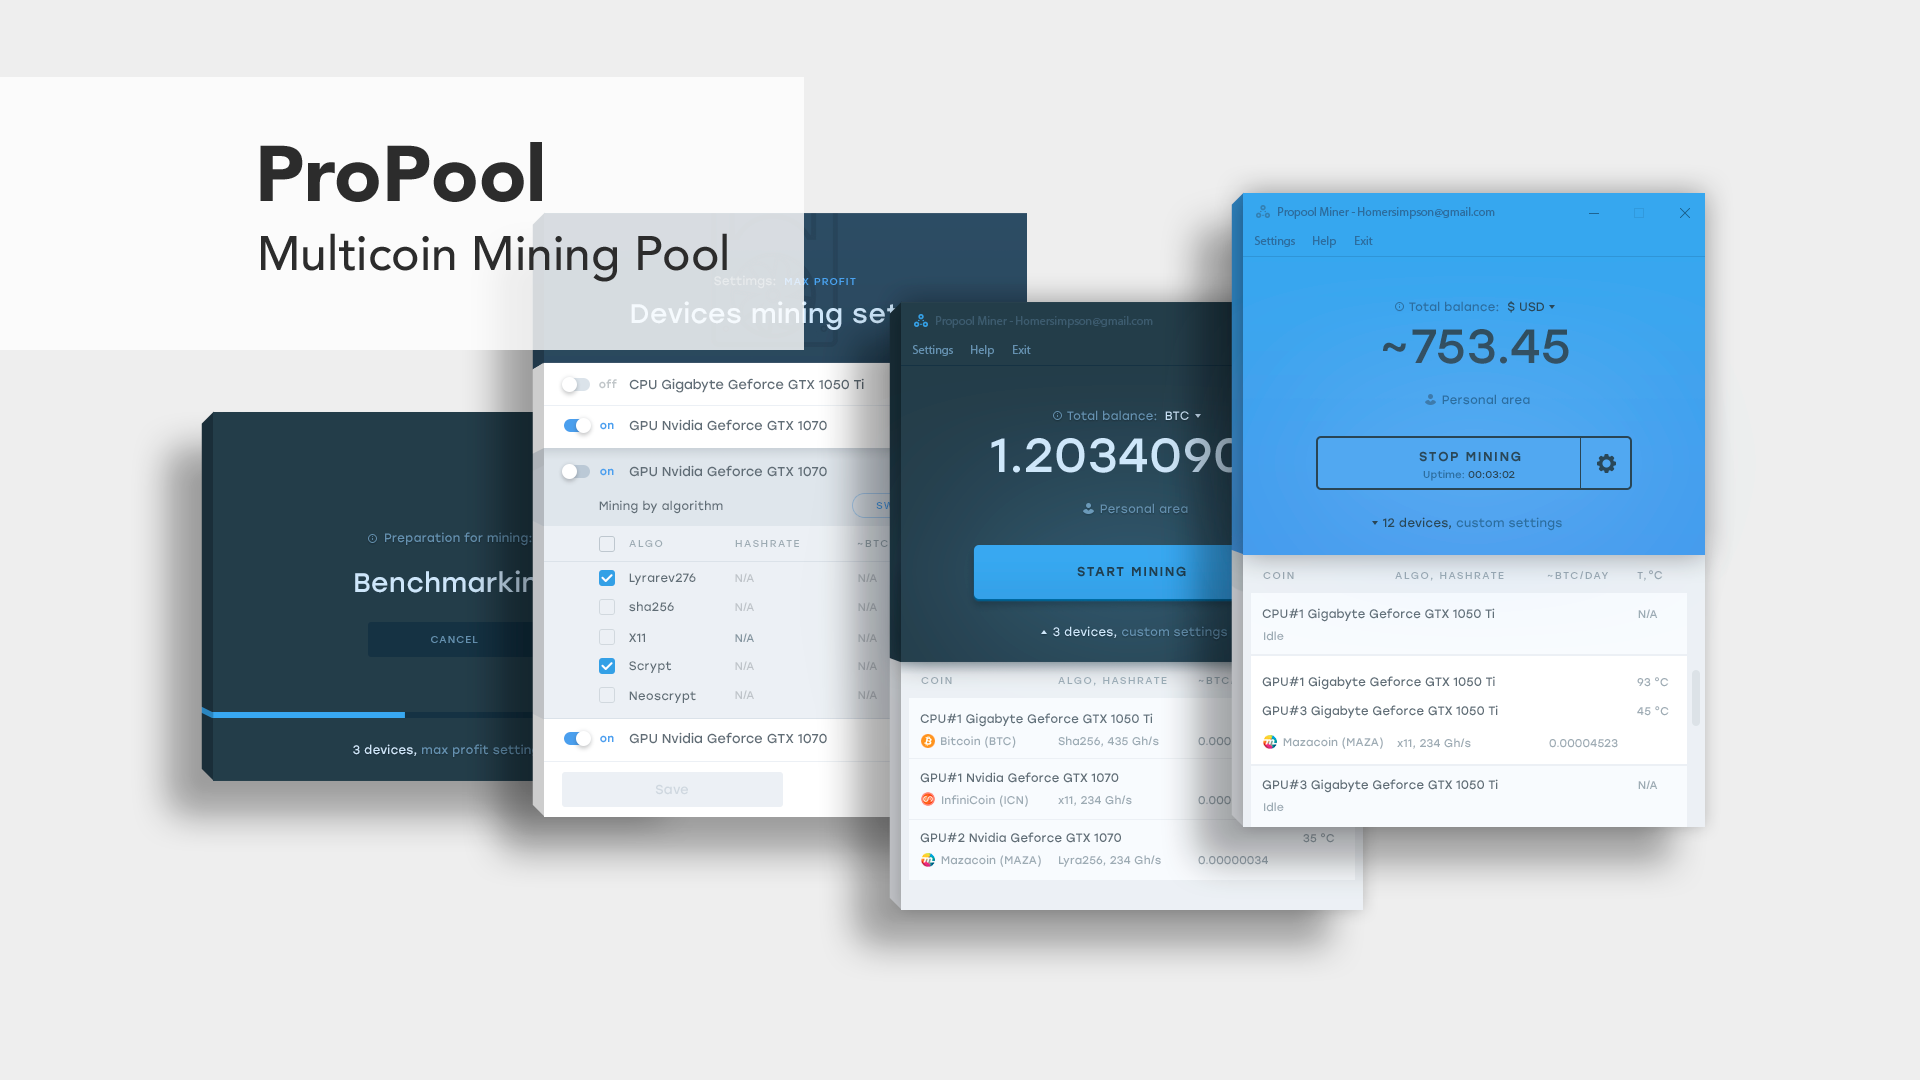The width and height of the screenshot is (1920, 1080).
Task: Toggle on GPU Nvidia Geforce GTX 1070 device
Action: coord(574,471)
